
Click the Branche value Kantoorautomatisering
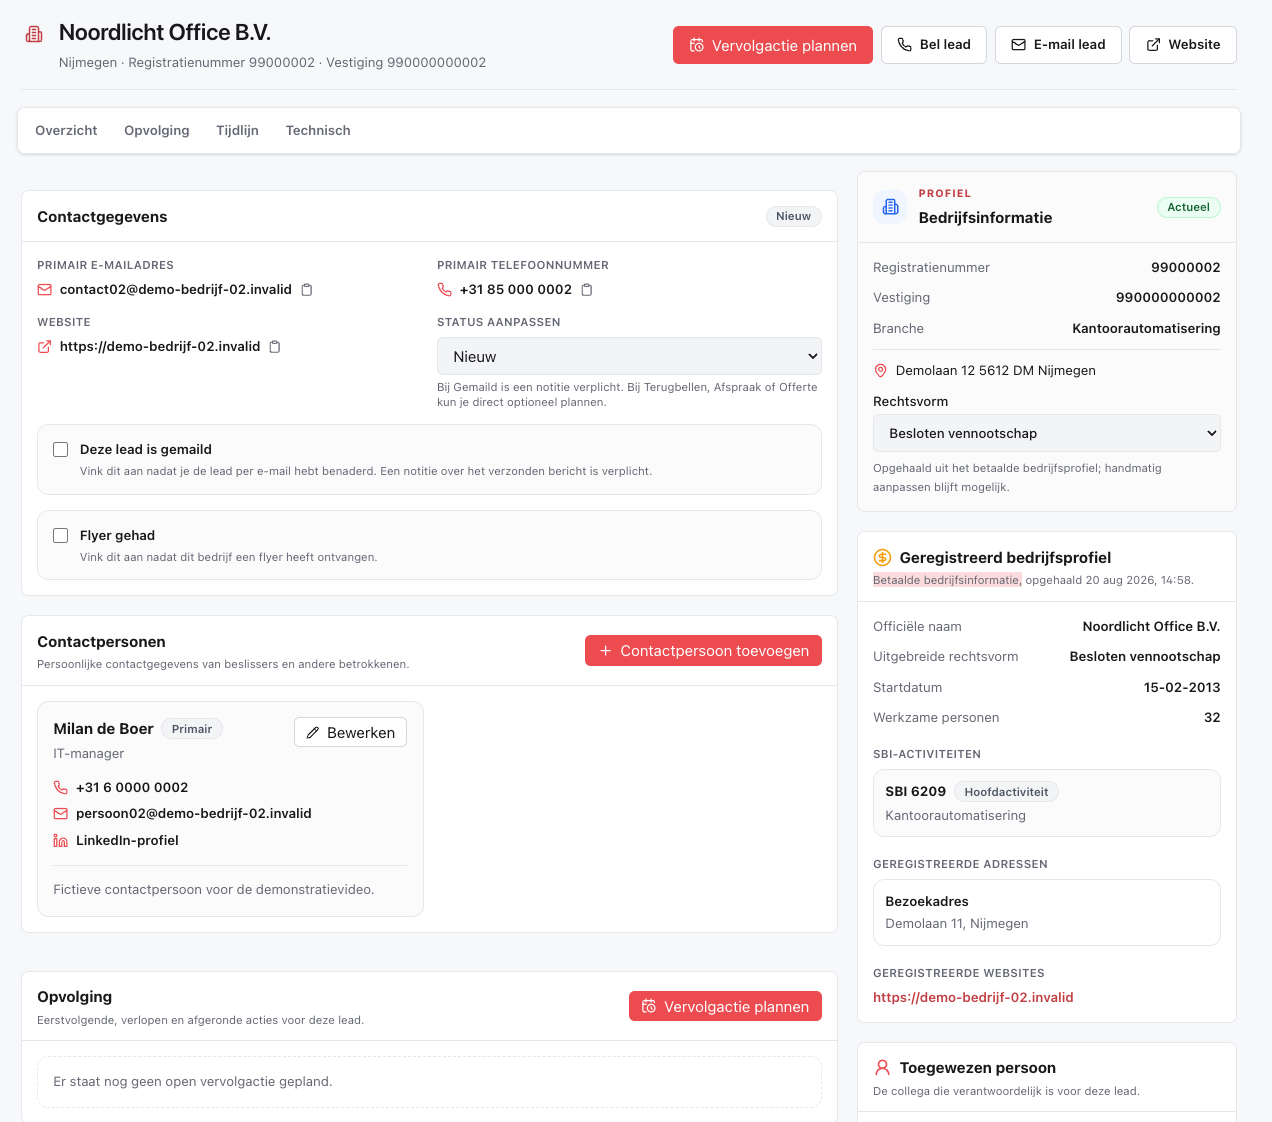coord(1146,329)
